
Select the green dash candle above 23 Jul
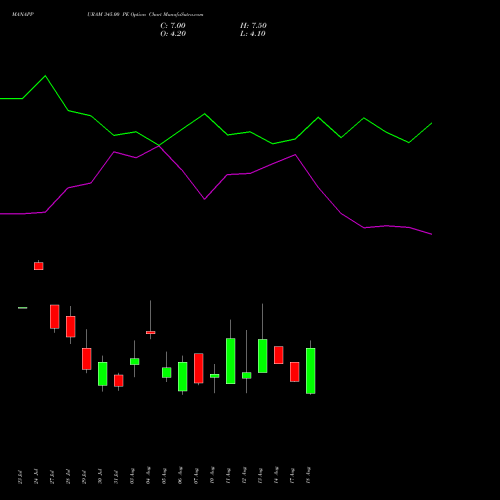tap(23, 308)
